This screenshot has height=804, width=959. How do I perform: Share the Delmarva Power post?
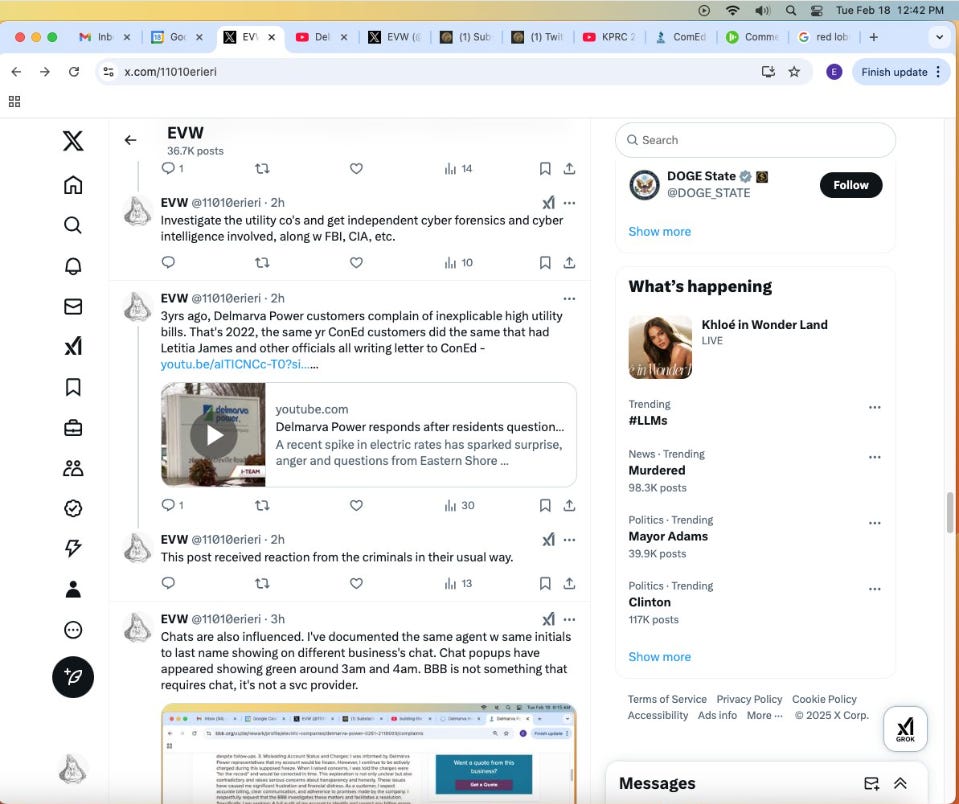(569, 505)
